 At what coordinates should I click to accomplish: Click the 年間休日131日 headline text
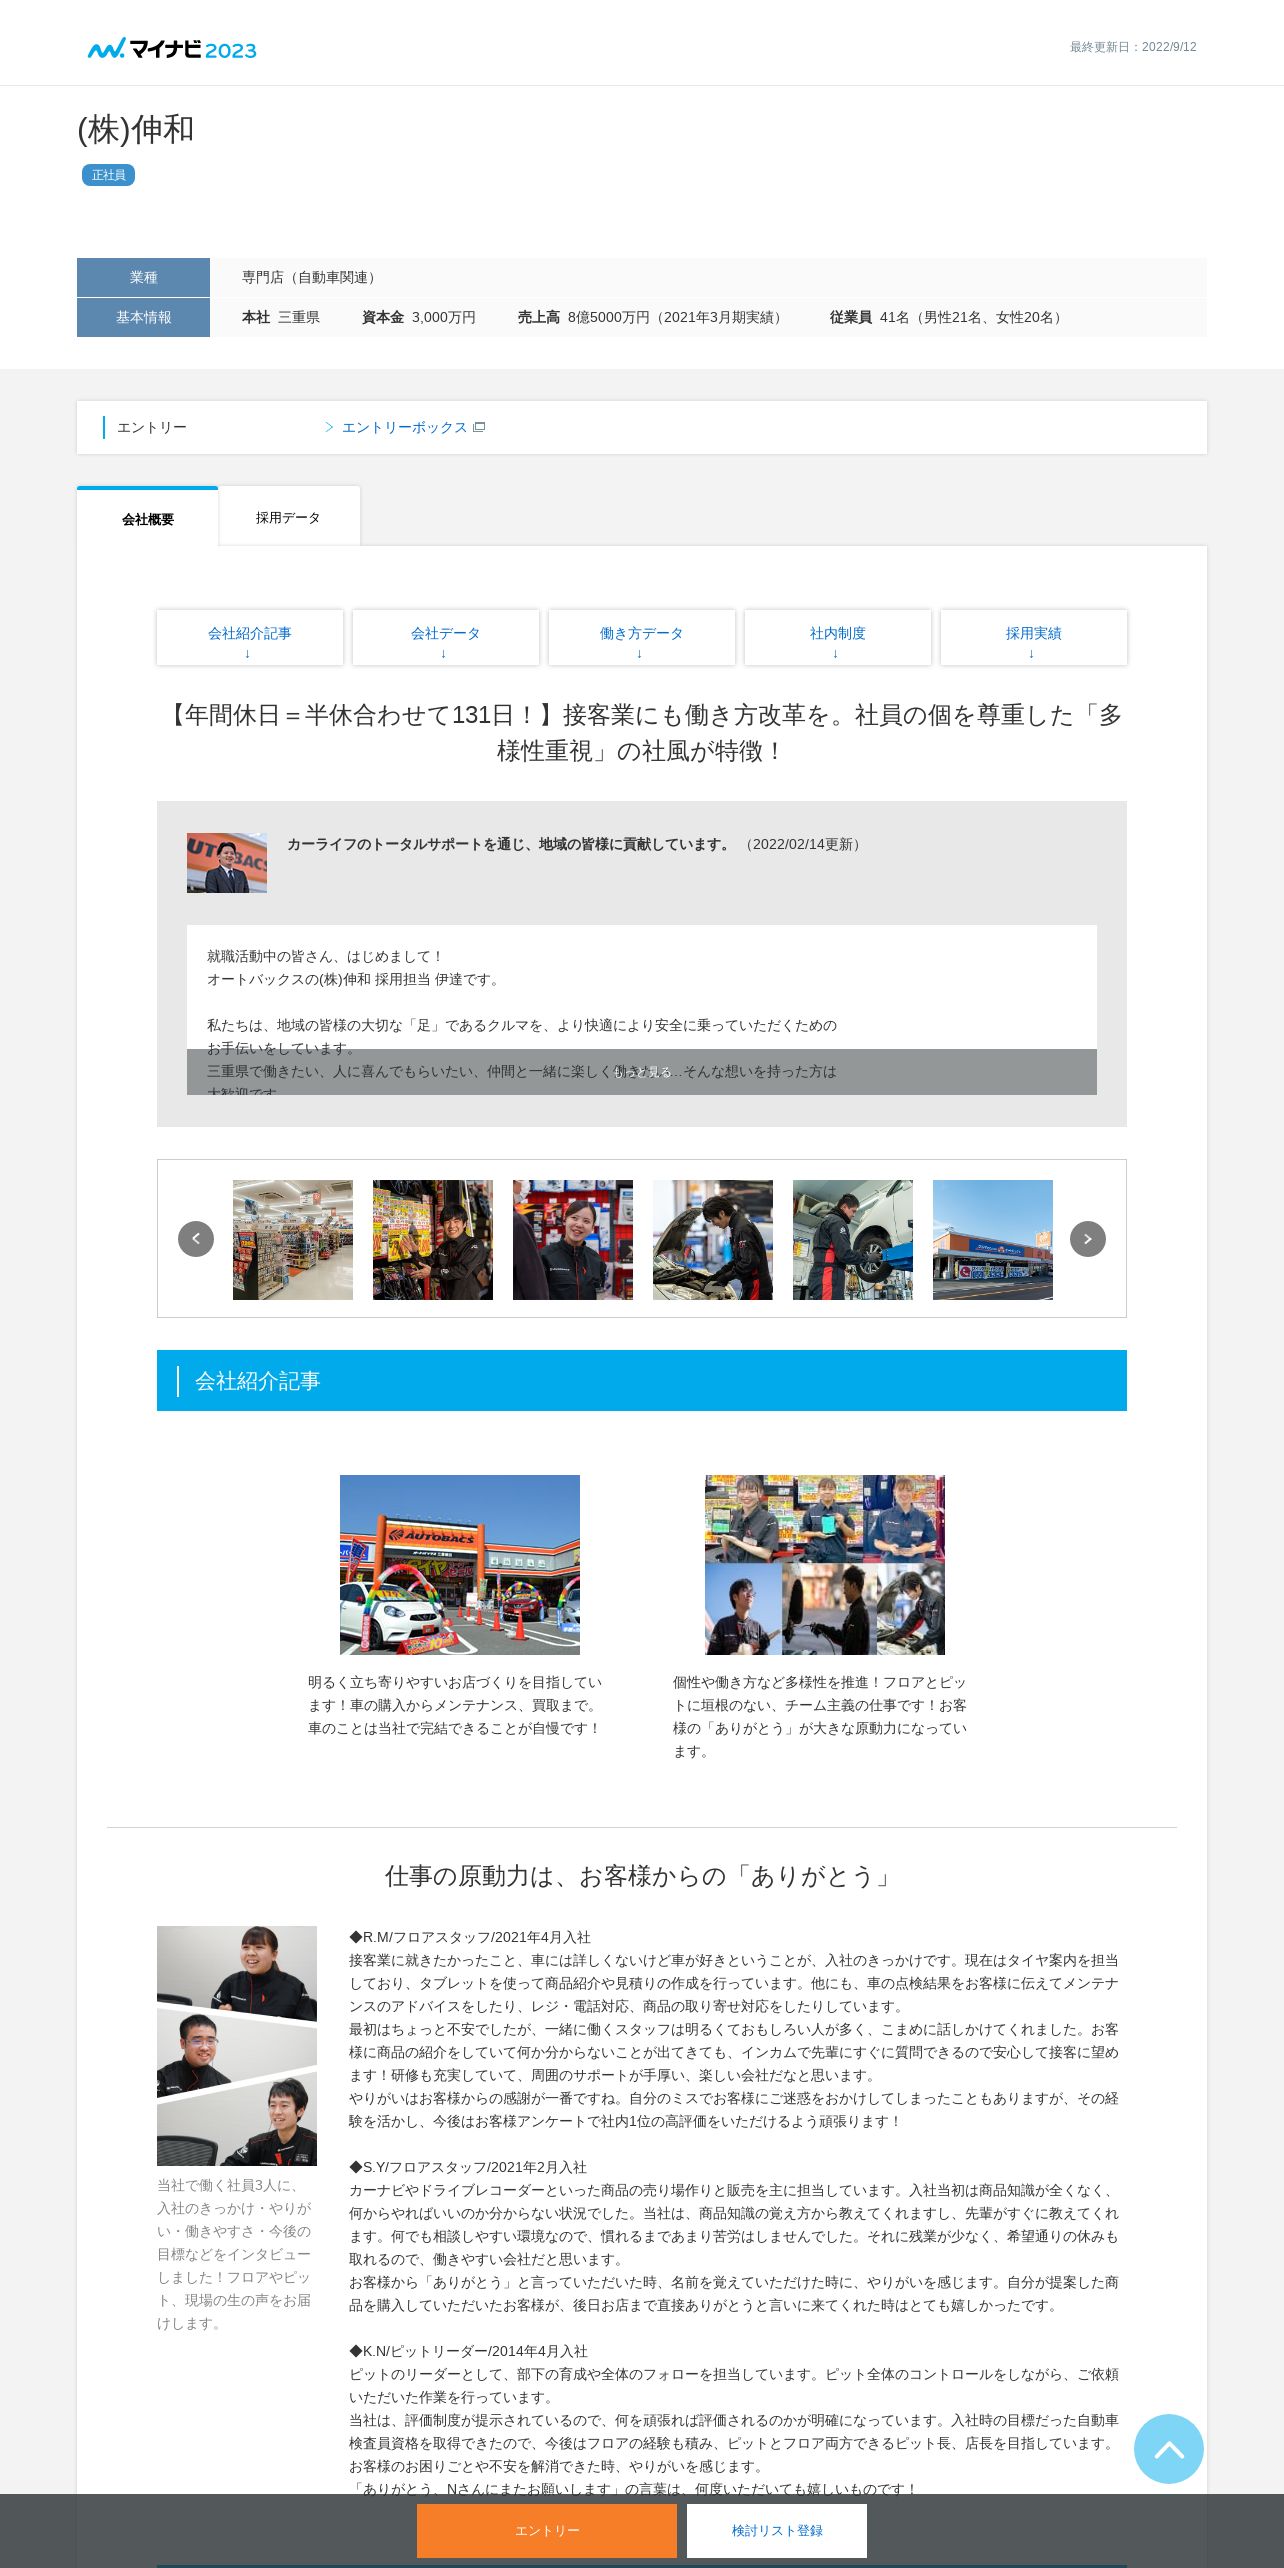click(x=642, y=732)
